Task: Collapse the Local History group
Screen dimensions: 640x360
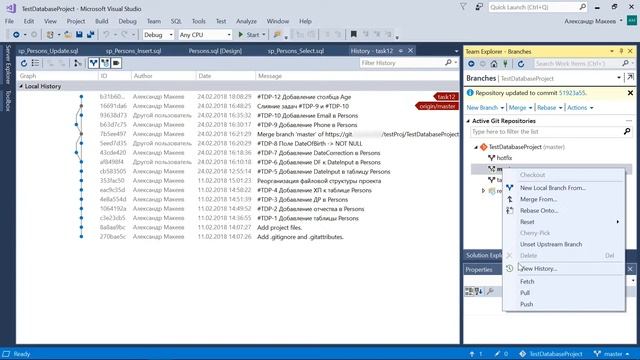Action: coord(21,87)
